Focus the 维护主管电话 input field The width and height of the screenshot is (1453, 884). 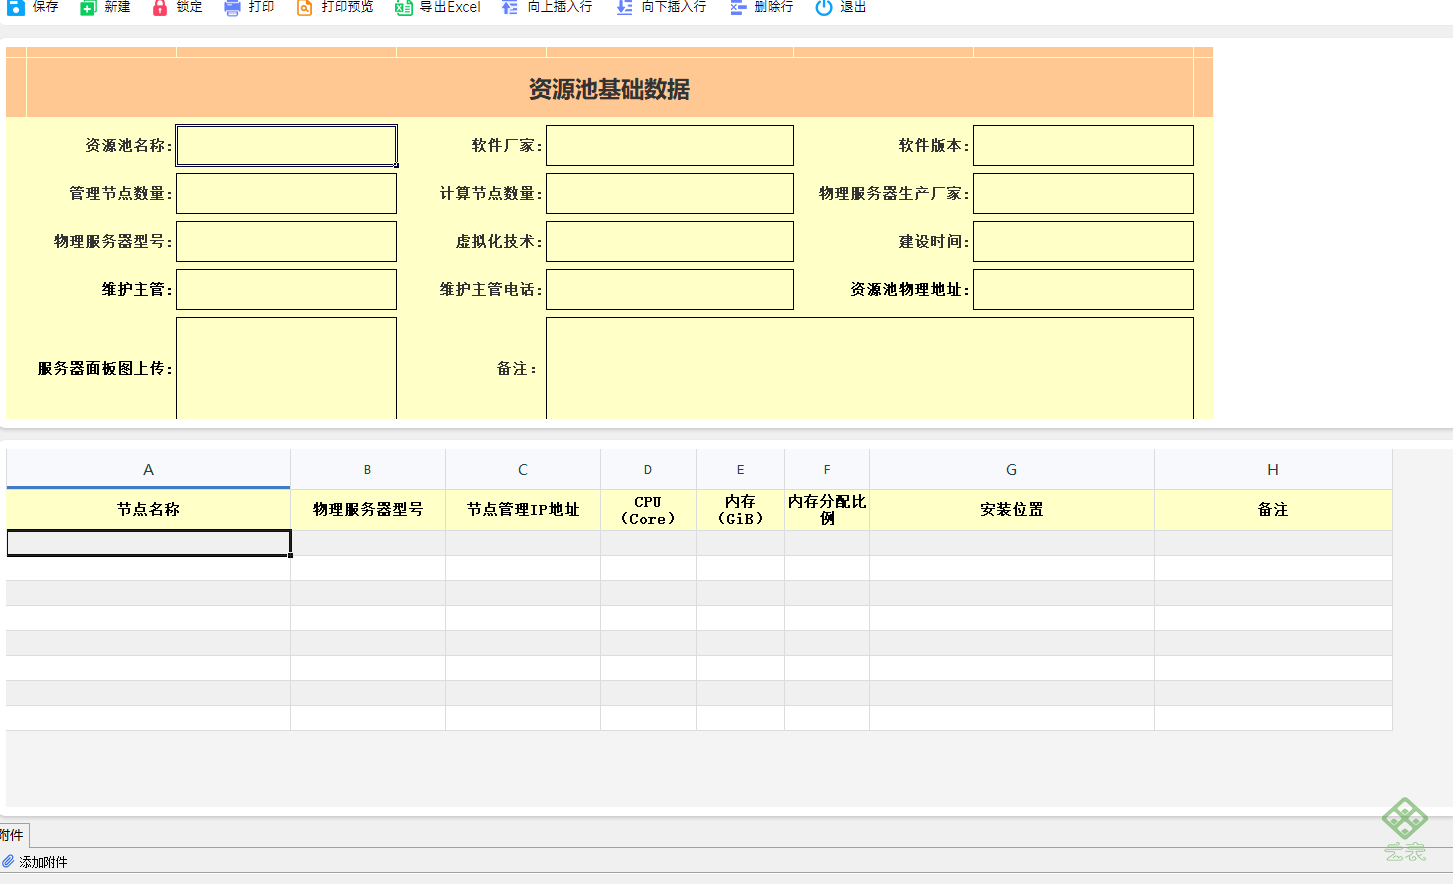coord(670,289)
